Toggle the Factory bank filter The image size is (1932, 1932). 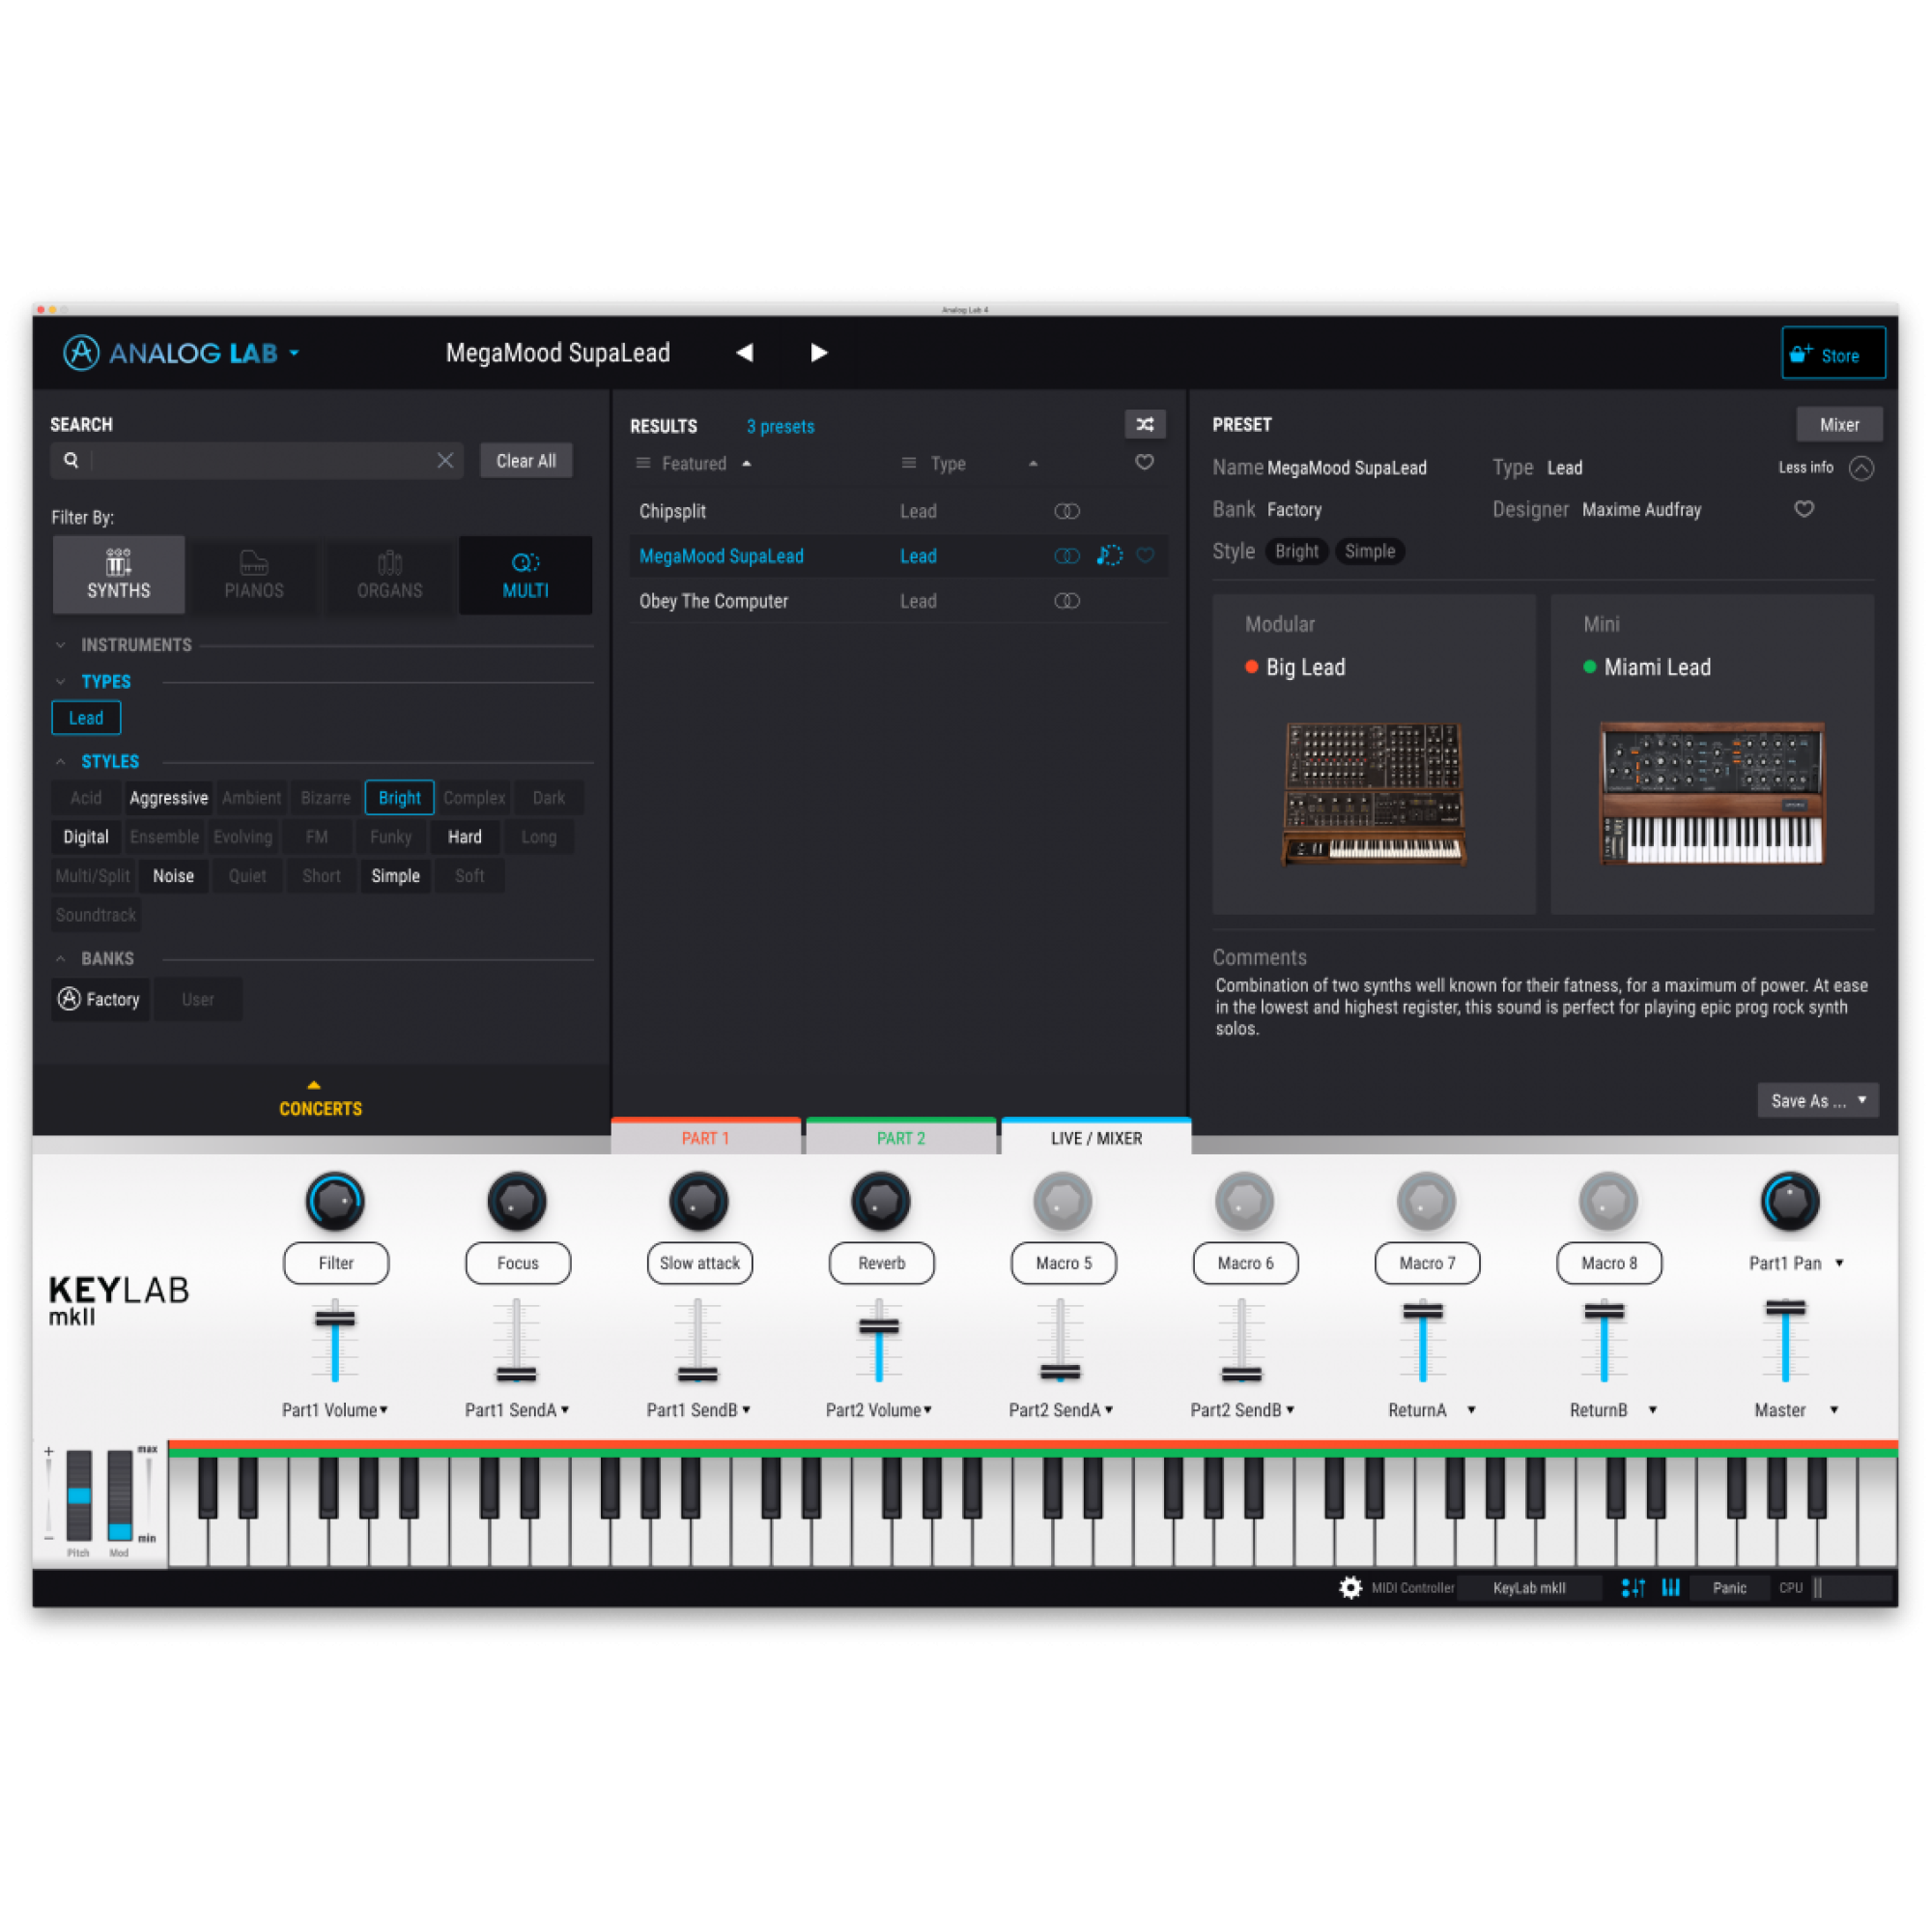click(100, 999)
